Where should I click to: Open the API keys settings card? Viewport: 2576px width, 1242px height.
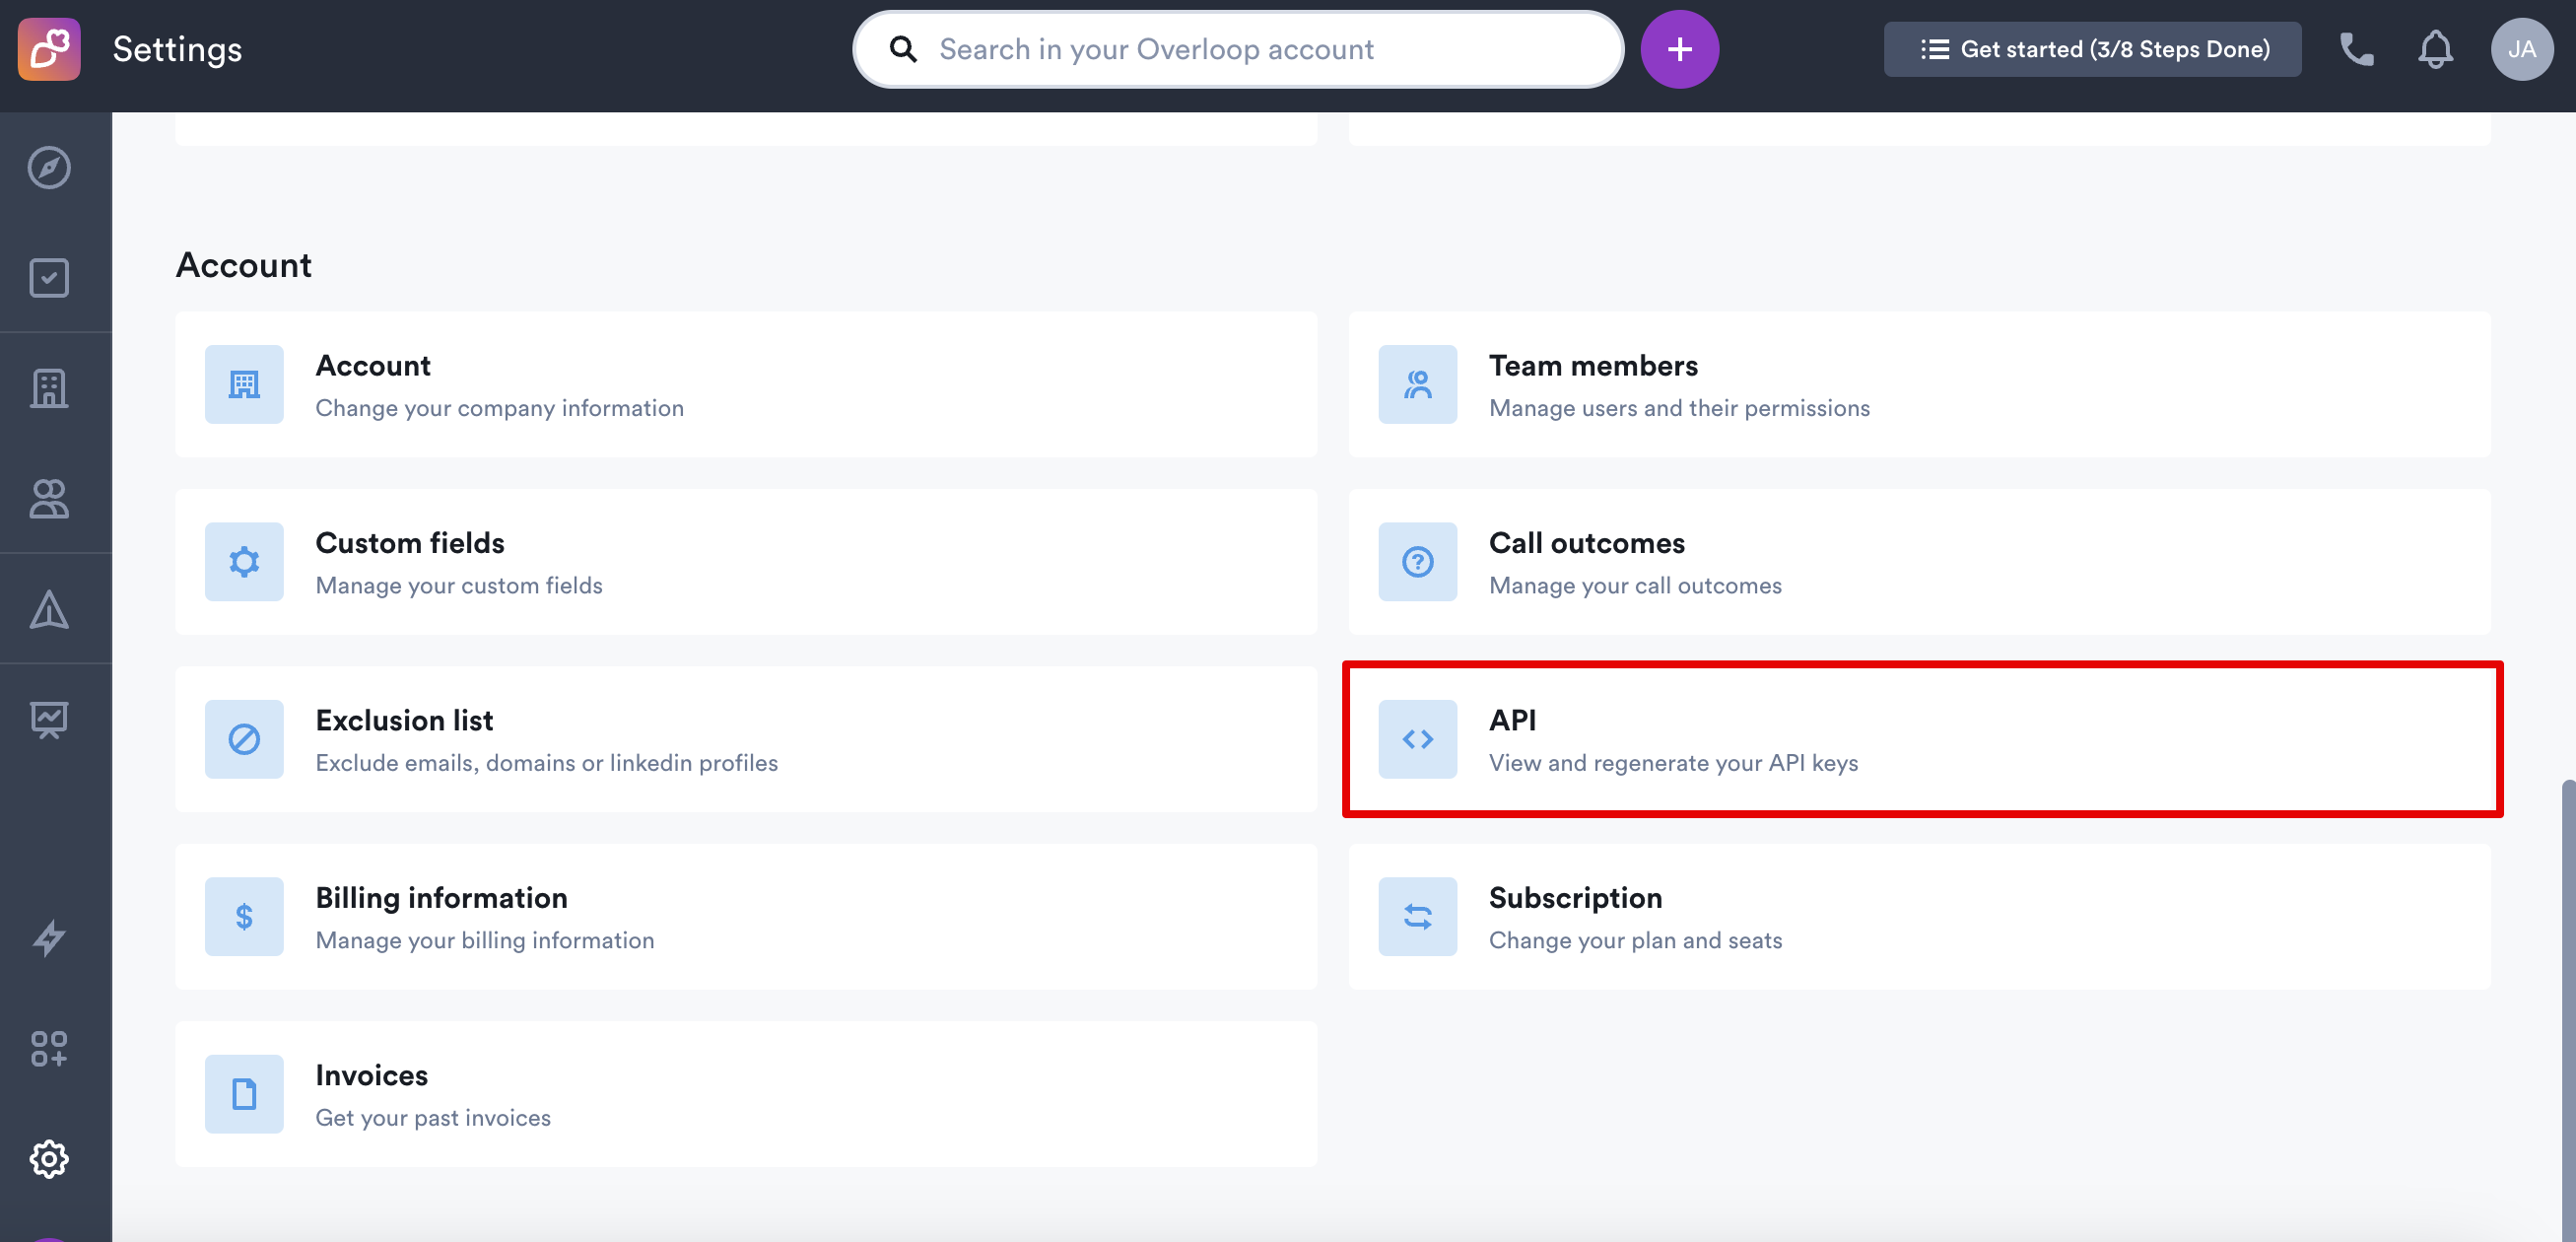1920,739
